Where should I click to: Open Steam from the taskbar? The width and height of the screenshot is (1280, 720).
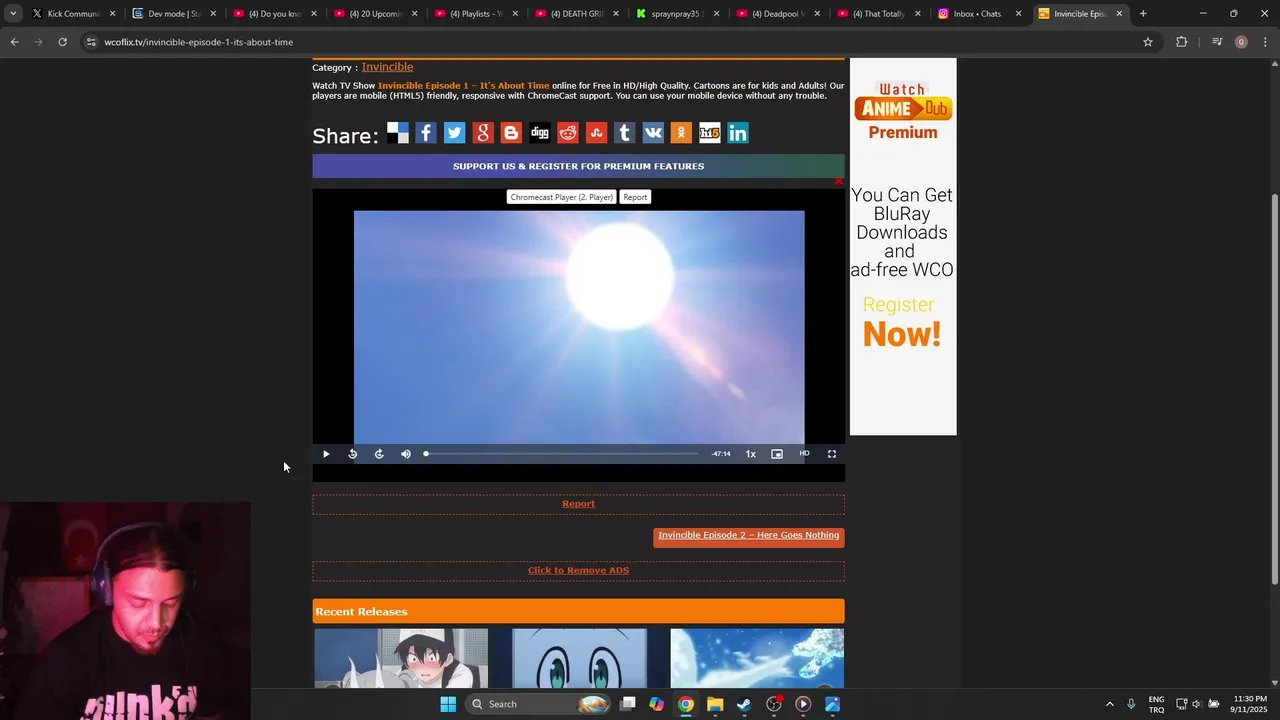pos(744,704)
